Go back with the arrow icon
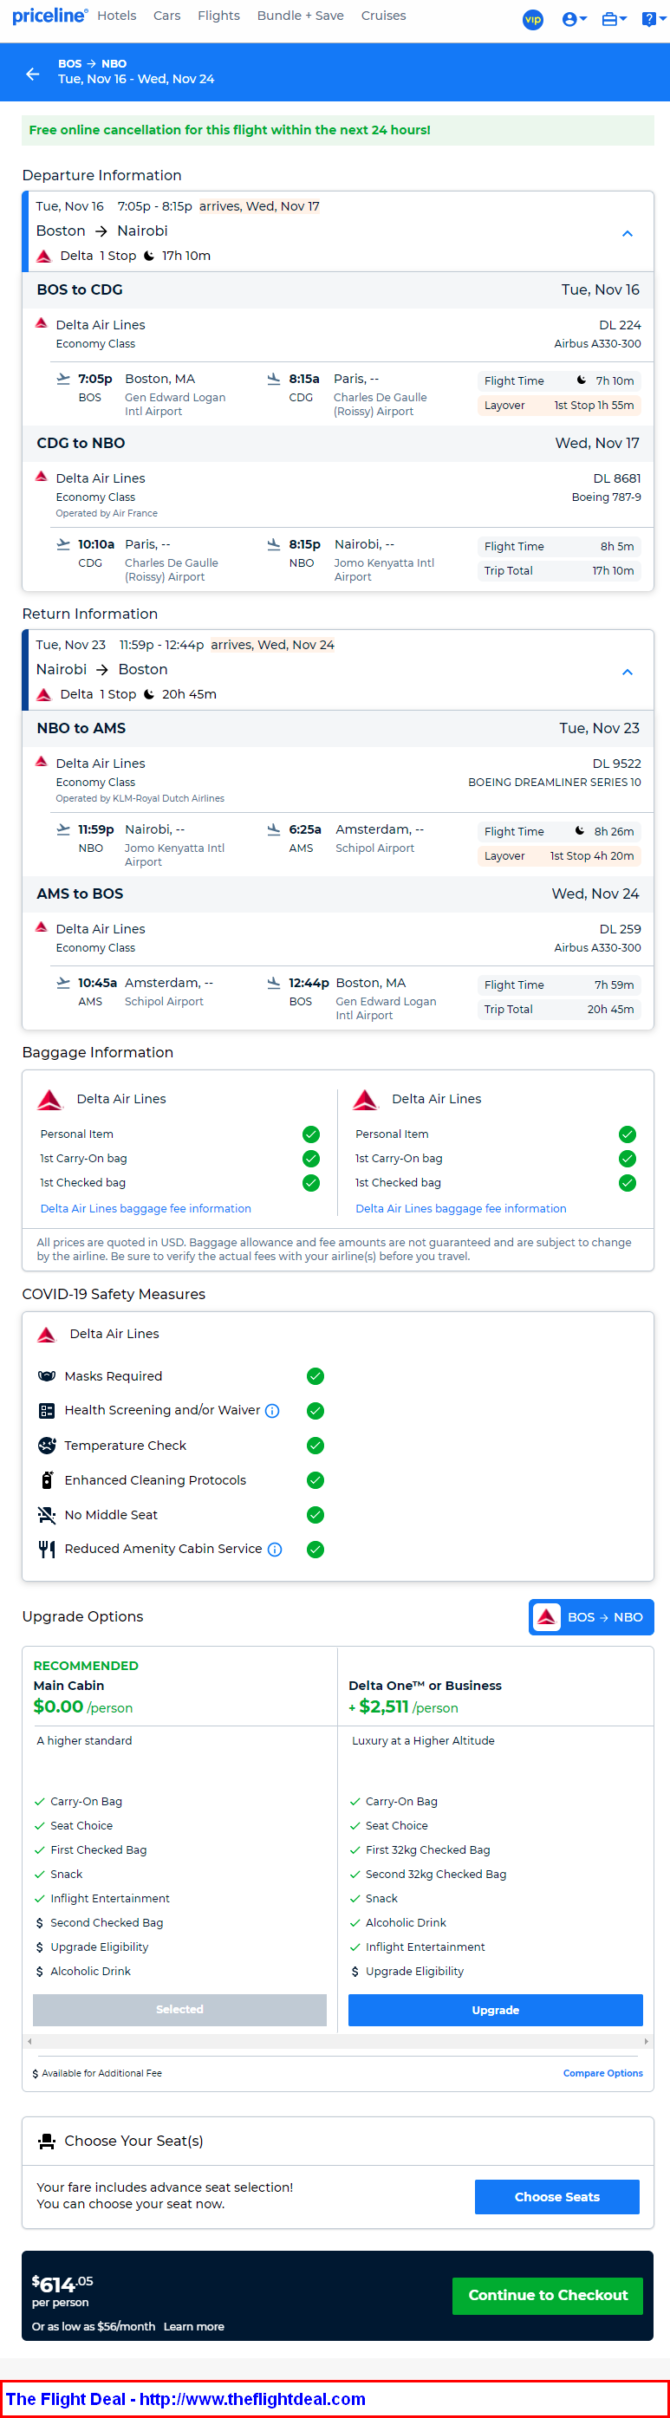670x2418 pixels. point(33,73)
